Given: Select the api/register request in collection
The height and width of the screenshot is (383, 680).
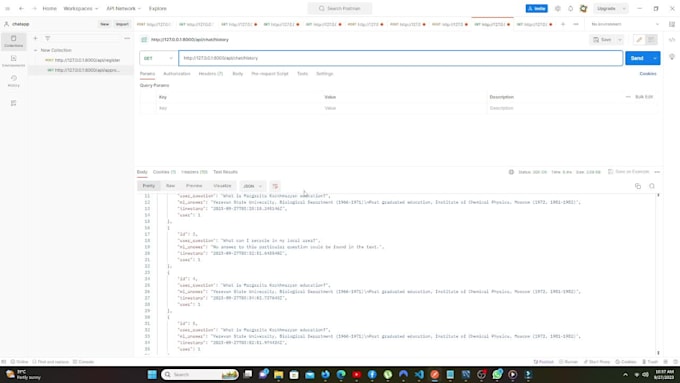Looking at the screenshot, I should (x=82, y=60).
